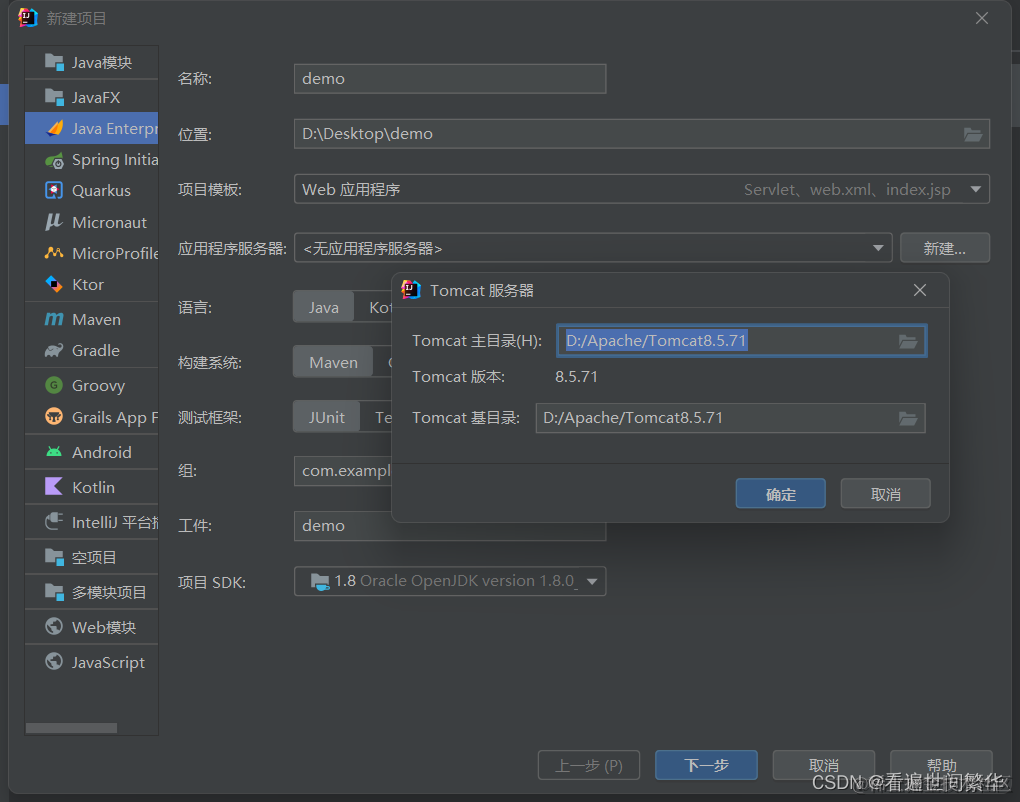The width and height of the screenshot is (1020, 802).
Task: Select the Maven icon in the sidebar
Action: 54,319
